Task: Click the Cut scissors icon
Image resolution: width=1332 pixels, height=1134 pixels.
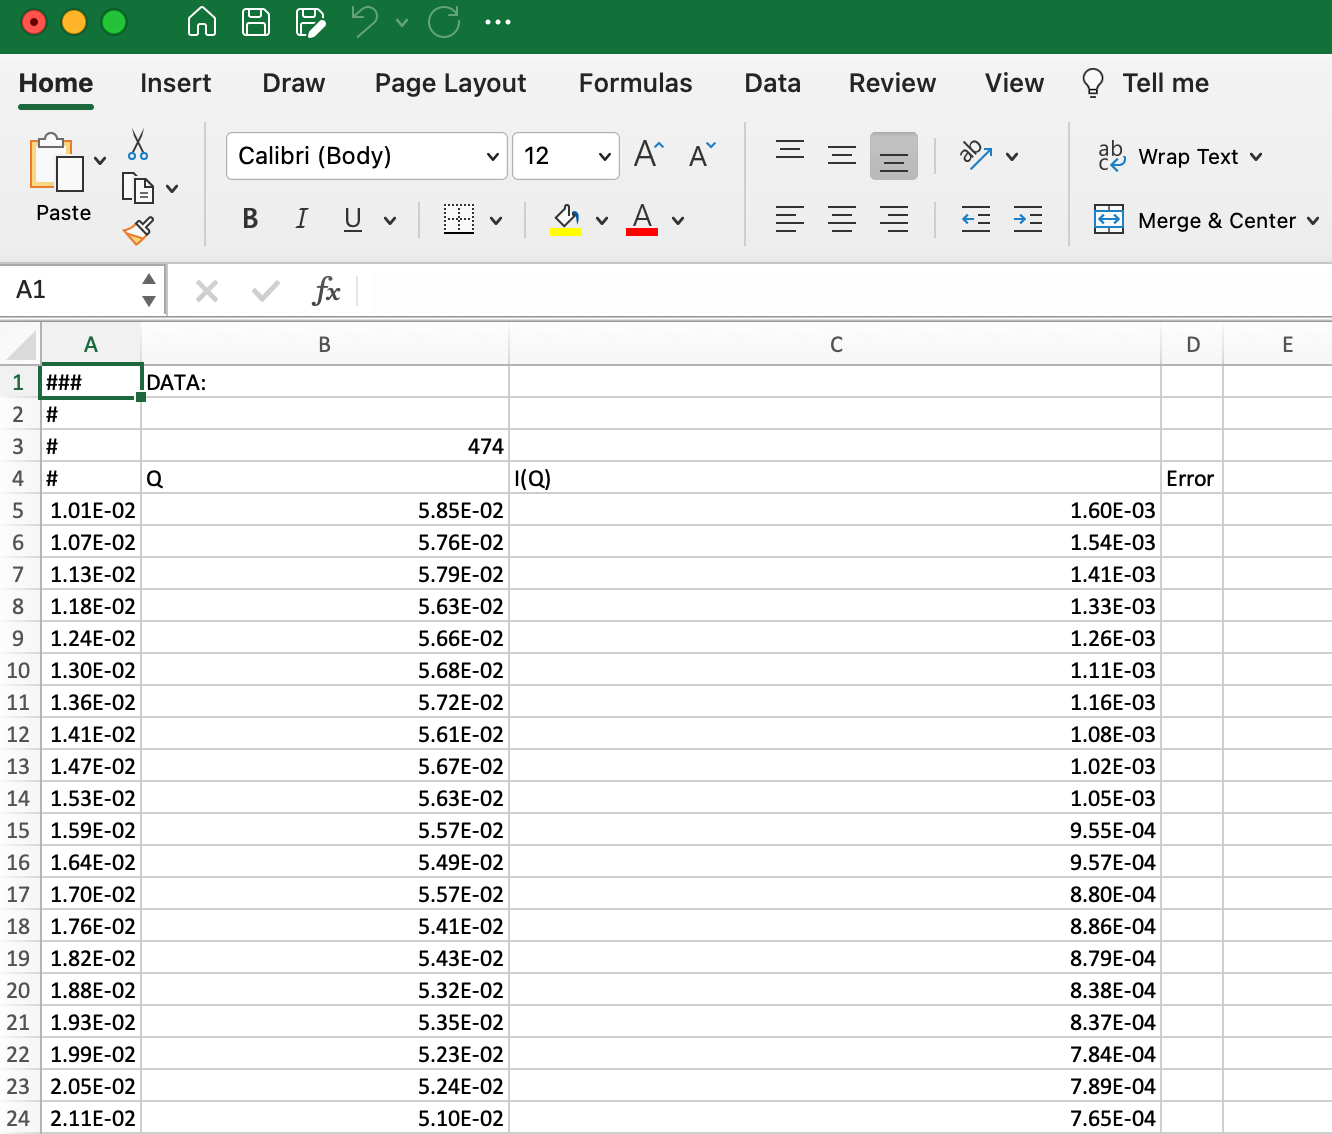Action: [138, 145]
